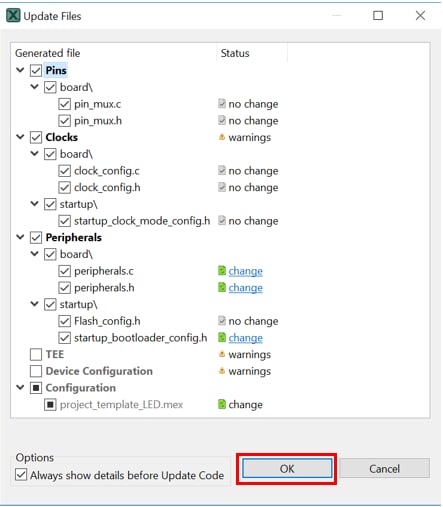Click the warning icon in Device Configuration row
The width and height of the screenshot is (443, 507).
pyautogui.click(x=222, y=371)
